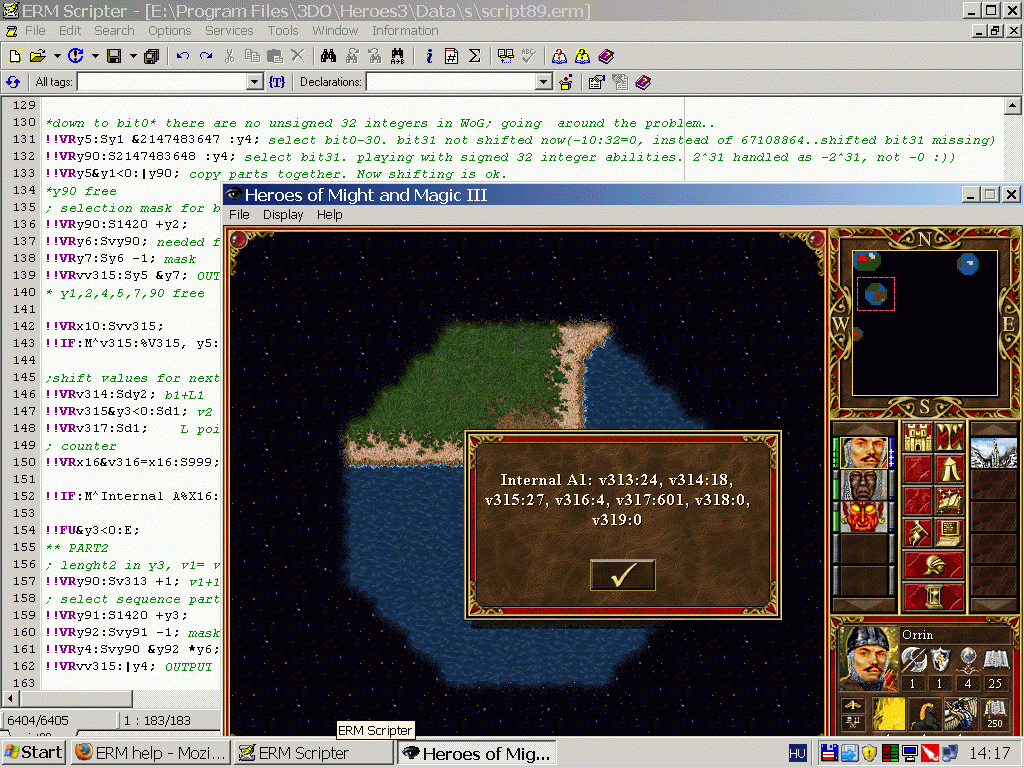The width and height of the screenshot is (1024, 768).
Task: Click the Windows Start button
Action: [x=33, y=753]
